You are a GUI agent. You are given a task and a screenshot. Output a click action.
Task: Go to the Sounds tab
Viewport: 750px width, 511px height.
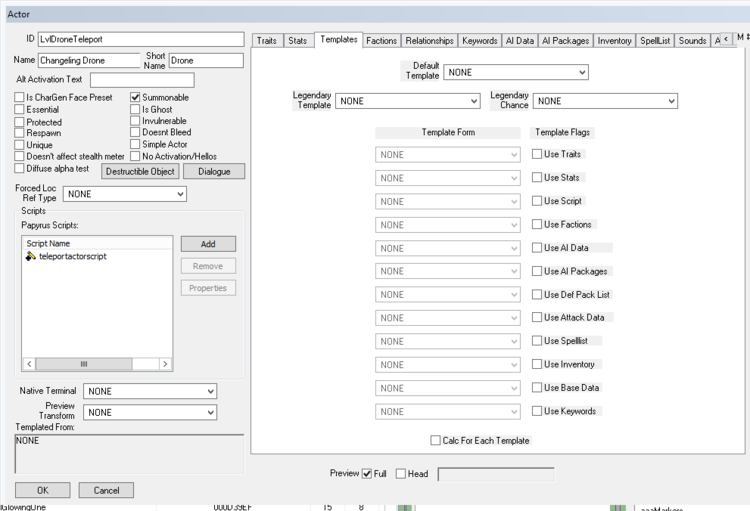(692, 41)
